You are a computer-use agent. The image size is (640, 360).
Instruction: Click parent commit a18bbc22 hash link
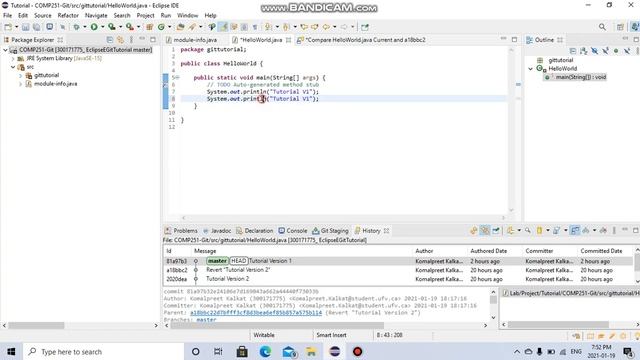point(256,313)
